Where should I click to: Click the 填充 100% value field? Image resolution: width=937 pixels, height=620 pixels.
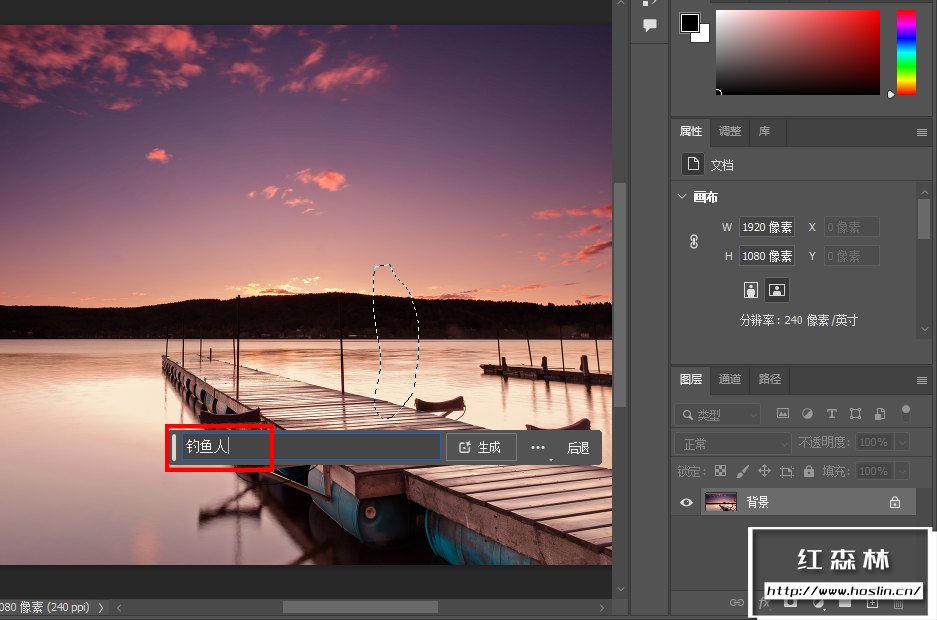pos(874,471)
